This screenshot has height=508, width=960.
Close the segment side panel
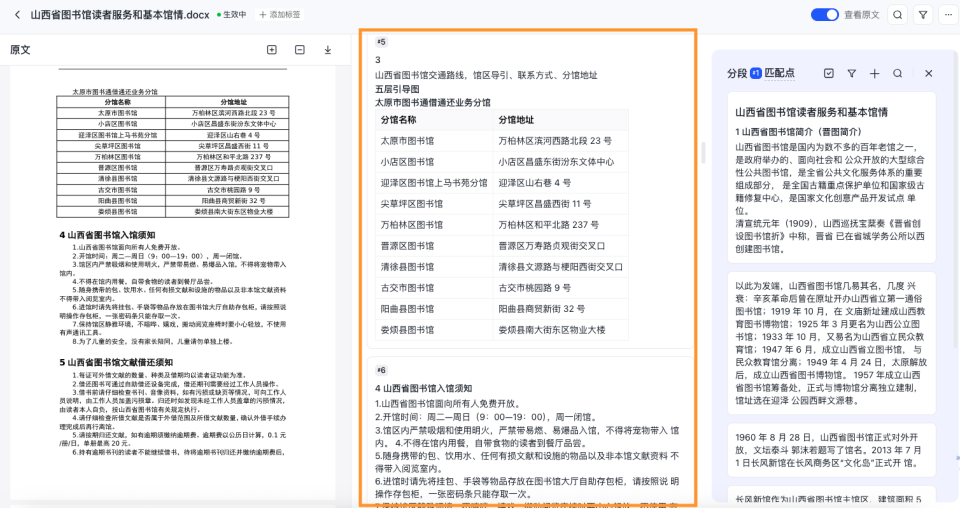pyautogui.click(x=928, y=74)
